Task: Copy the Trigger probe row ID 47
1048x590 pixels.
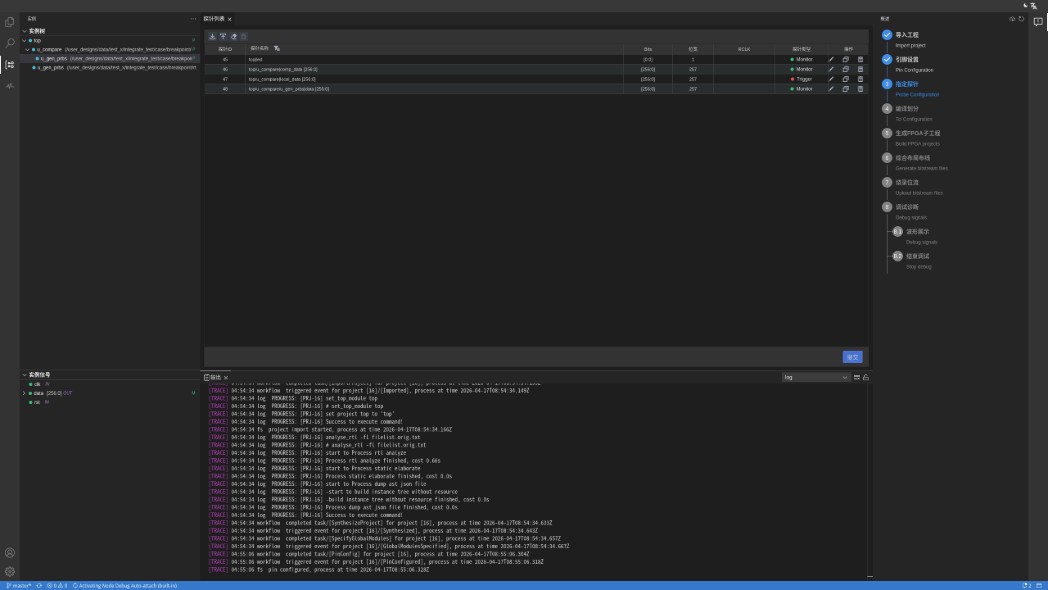Action: (x=845, y=79)
